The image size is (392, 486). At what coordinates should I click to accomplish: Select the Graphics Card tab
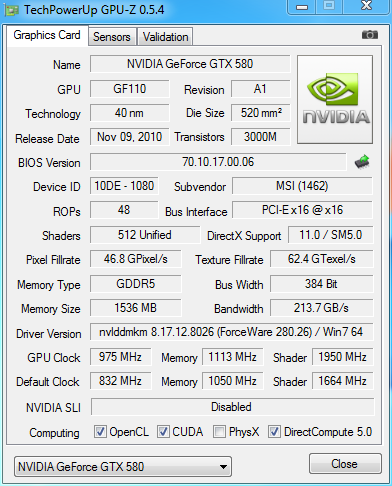[47, 35]
